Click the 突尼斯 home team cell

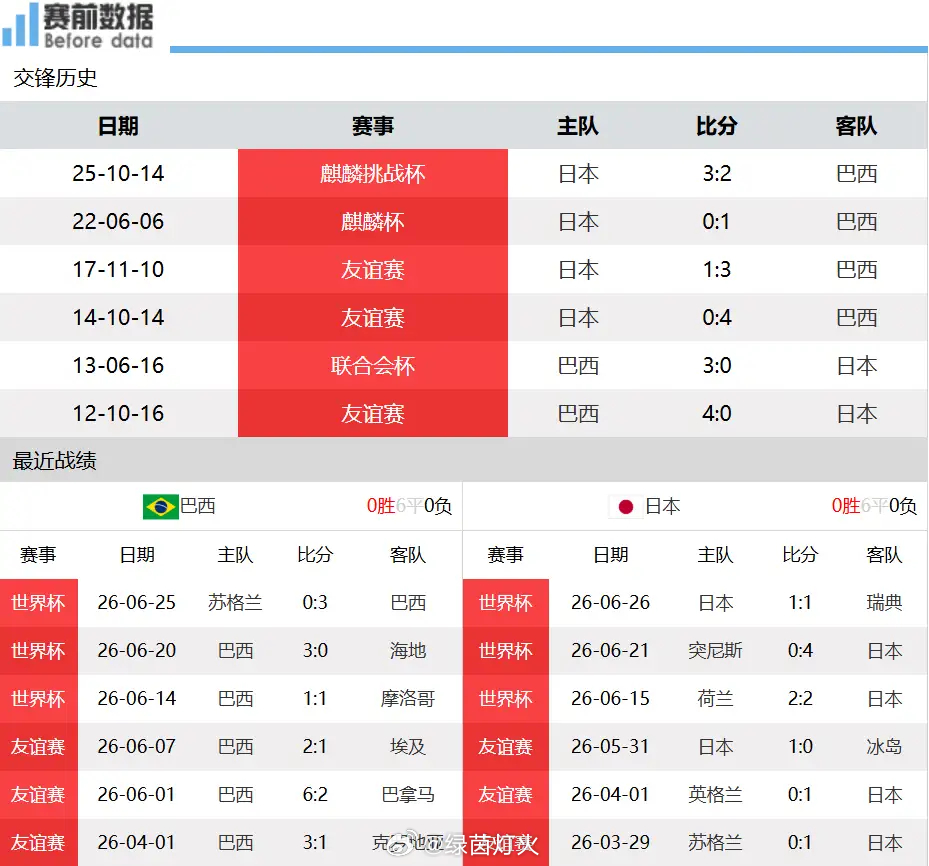715,650
